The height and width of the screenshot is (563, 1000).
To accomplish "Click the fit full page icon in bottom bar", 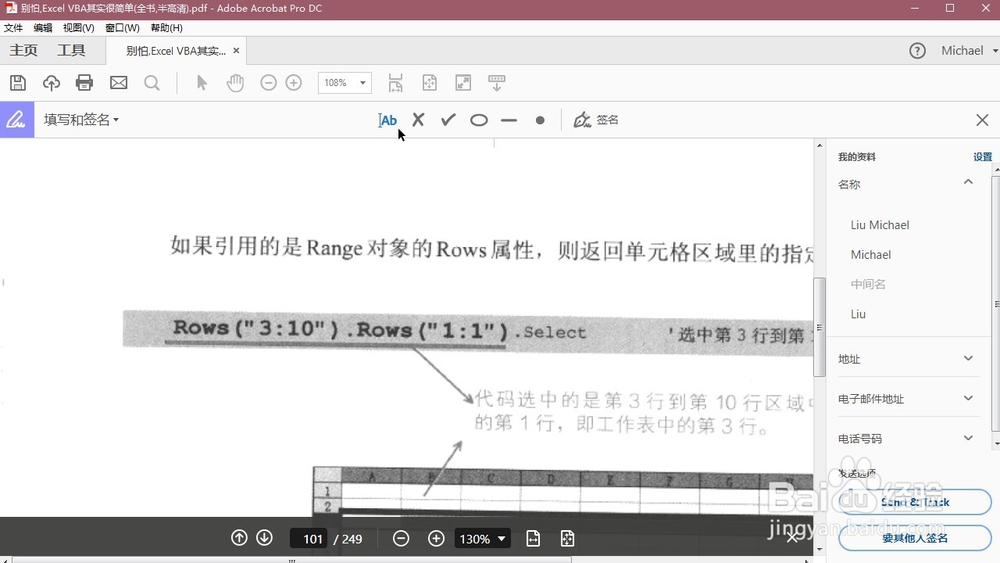I will [x=568, y=539].
